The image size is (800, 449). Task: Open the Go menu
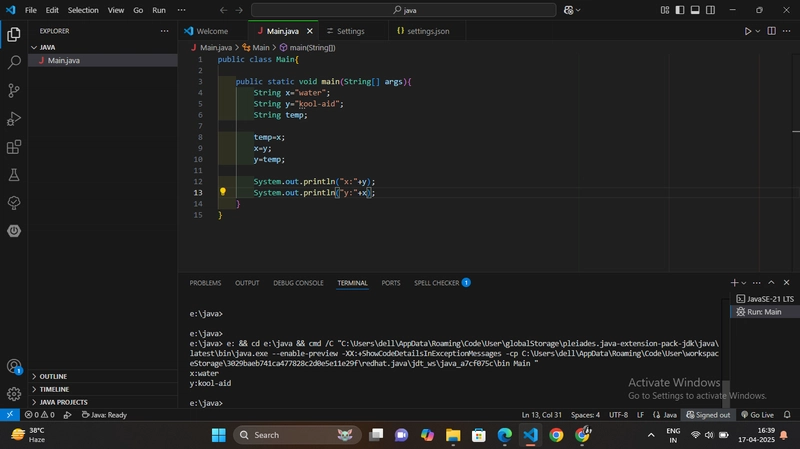tap(138, 10)
